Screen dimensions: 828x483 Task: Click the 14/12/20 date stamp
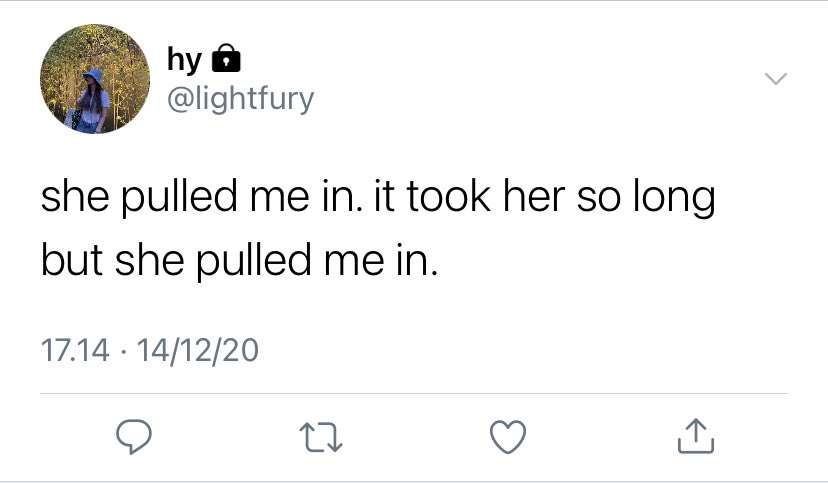point(197,351)
